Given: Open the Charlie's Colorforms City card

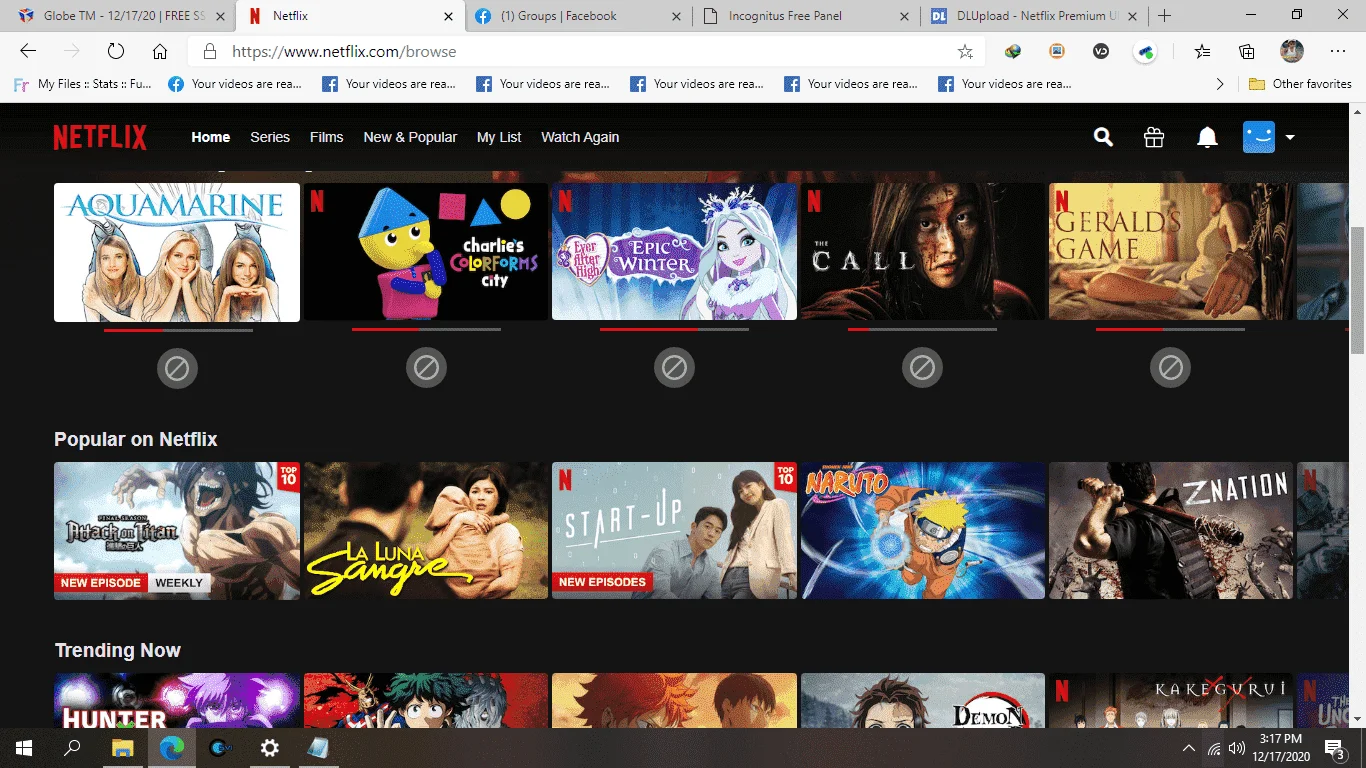Looking at the screenshot, I should click(426, 252).
